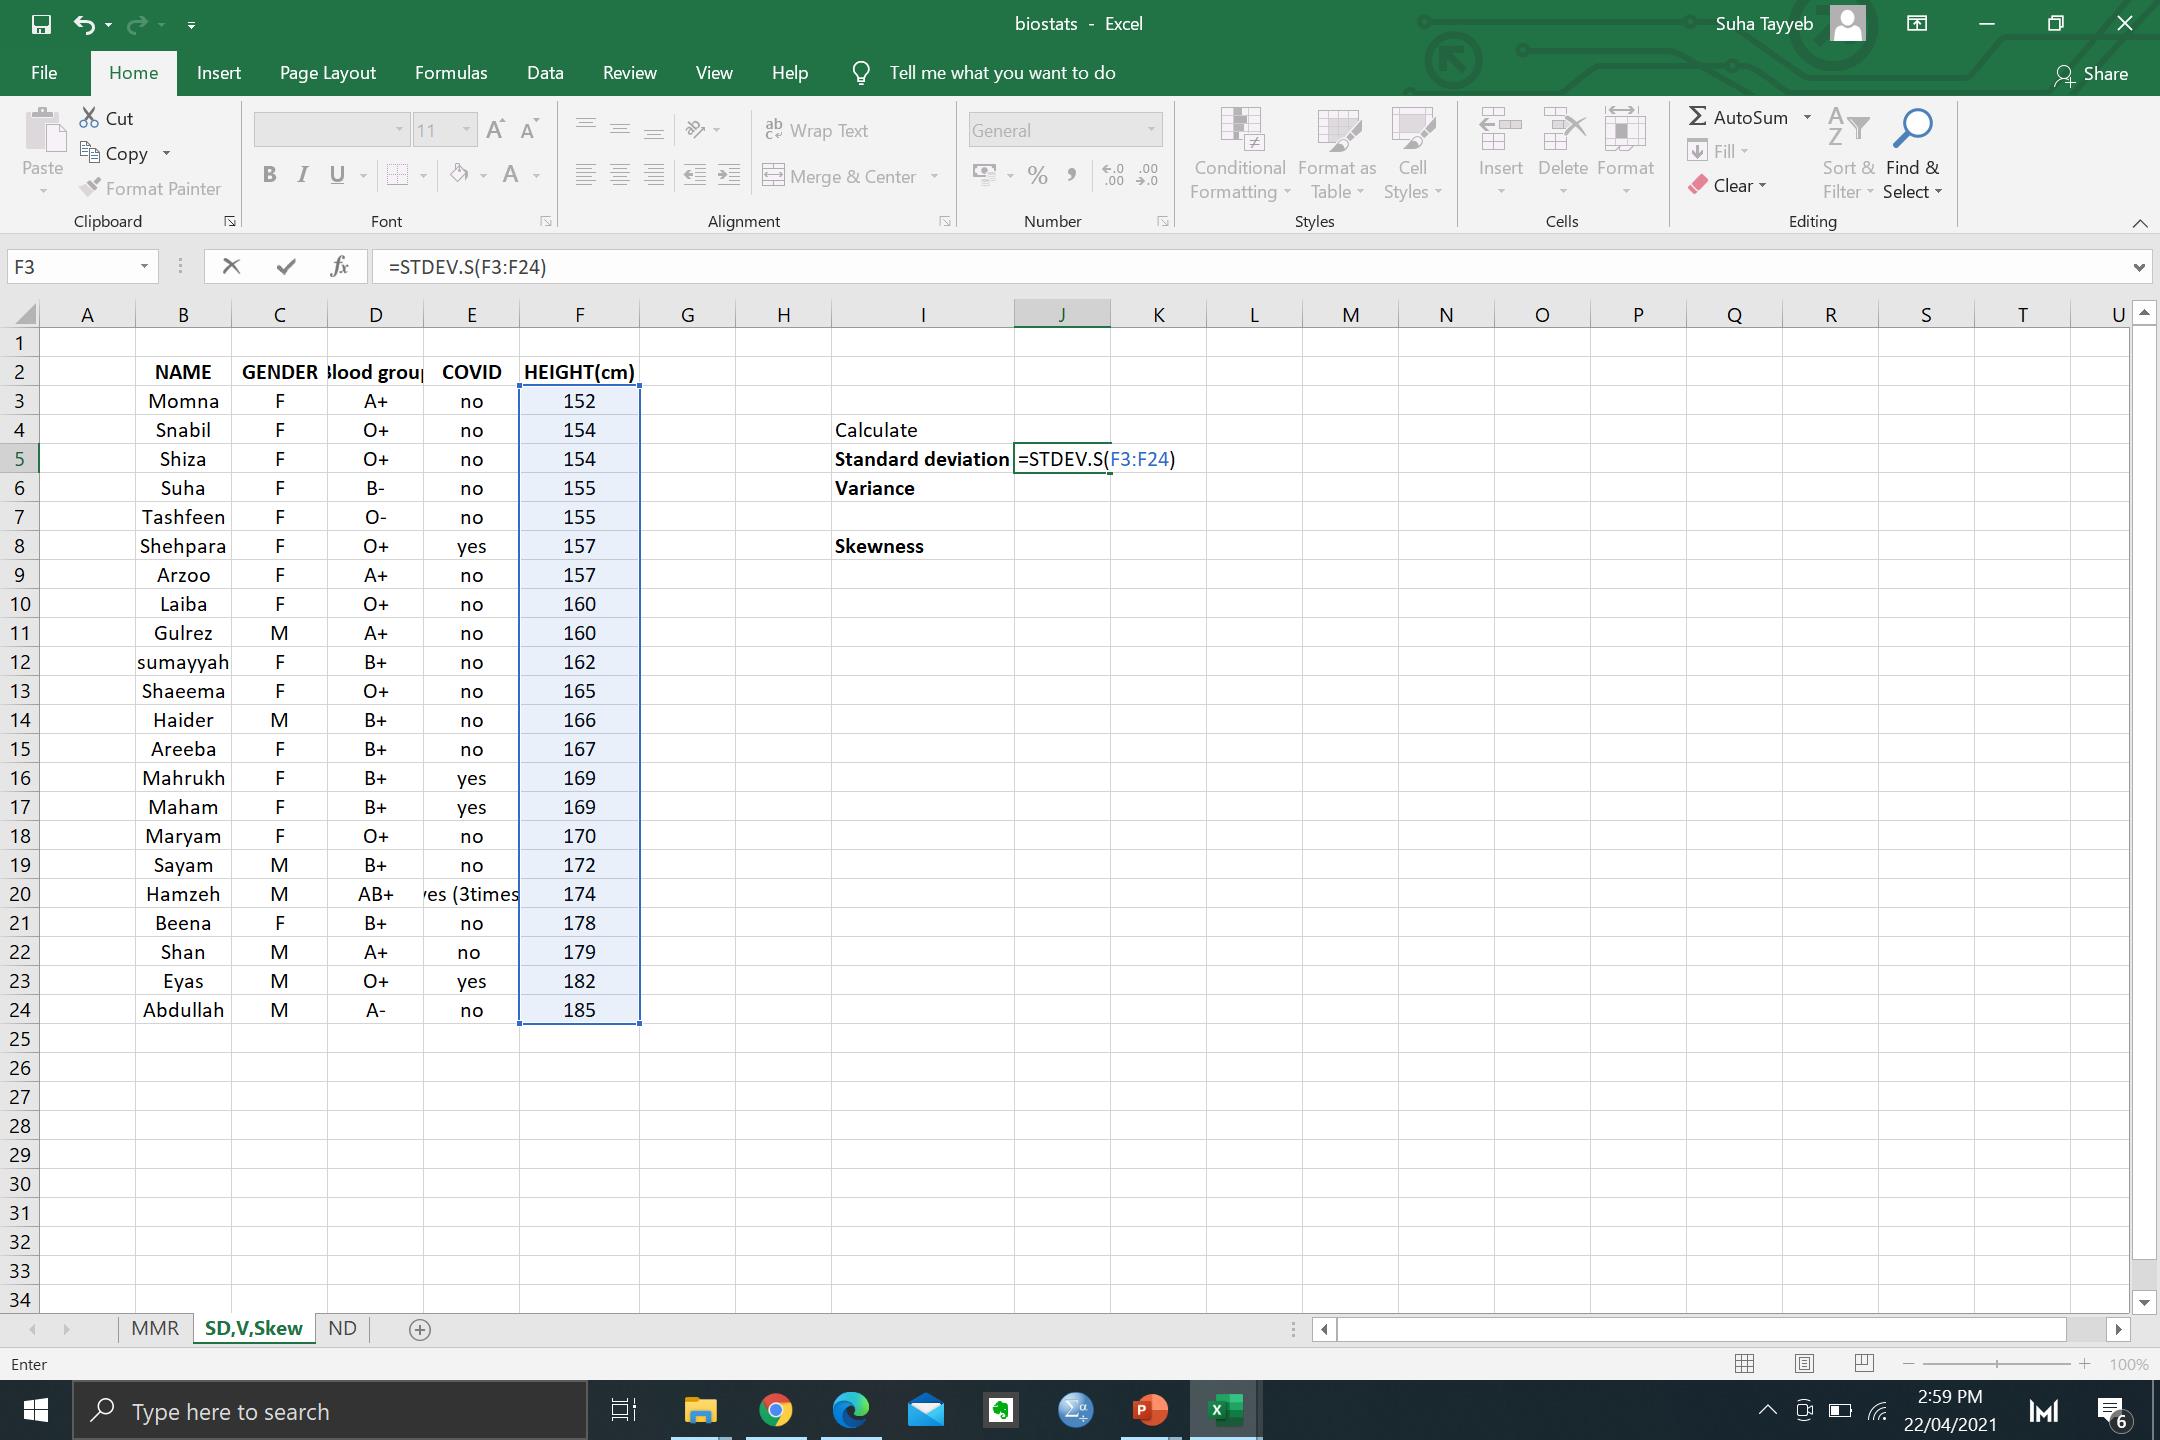Viewport: 2160px width, 1440px height.
Task: Click the Enter checkmark in formula bar
Action: (x=287, y=267)
